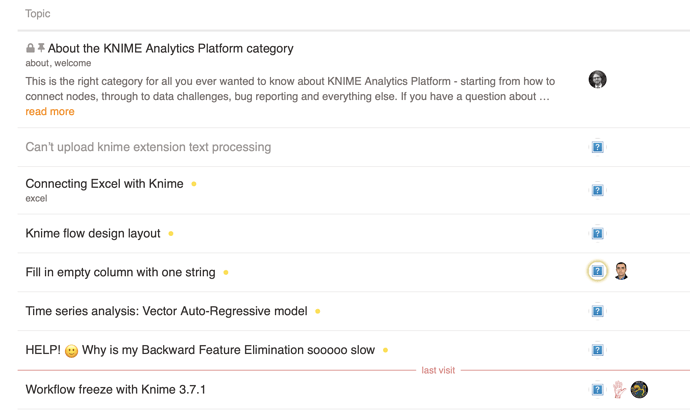Click the lock icon beside About the KNIME topic
Screen dimensions: 690x412
[x=30, y=48]
